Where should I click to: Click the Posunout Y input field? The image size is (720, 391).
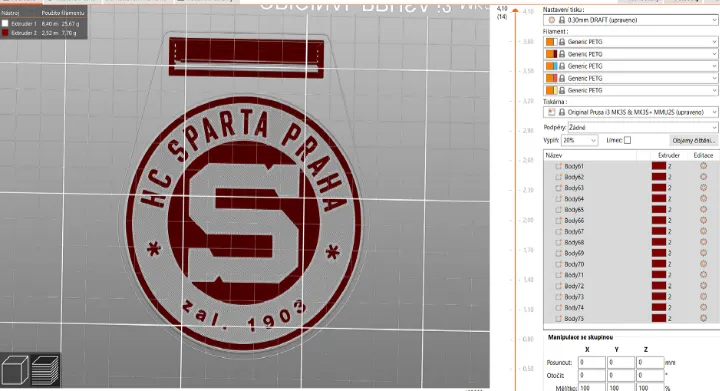click(x=621, y=362)
